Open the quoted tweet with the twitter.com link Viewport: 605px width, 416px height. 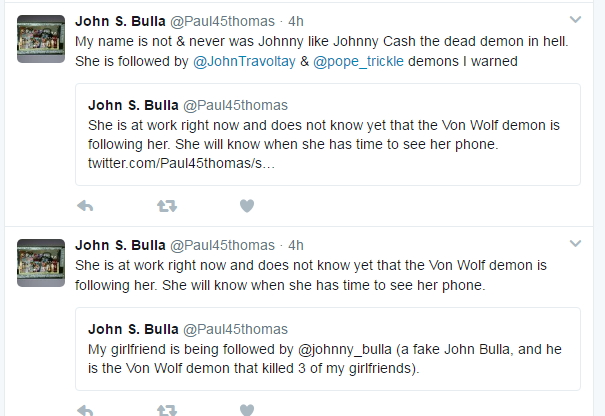coord(328,134)
